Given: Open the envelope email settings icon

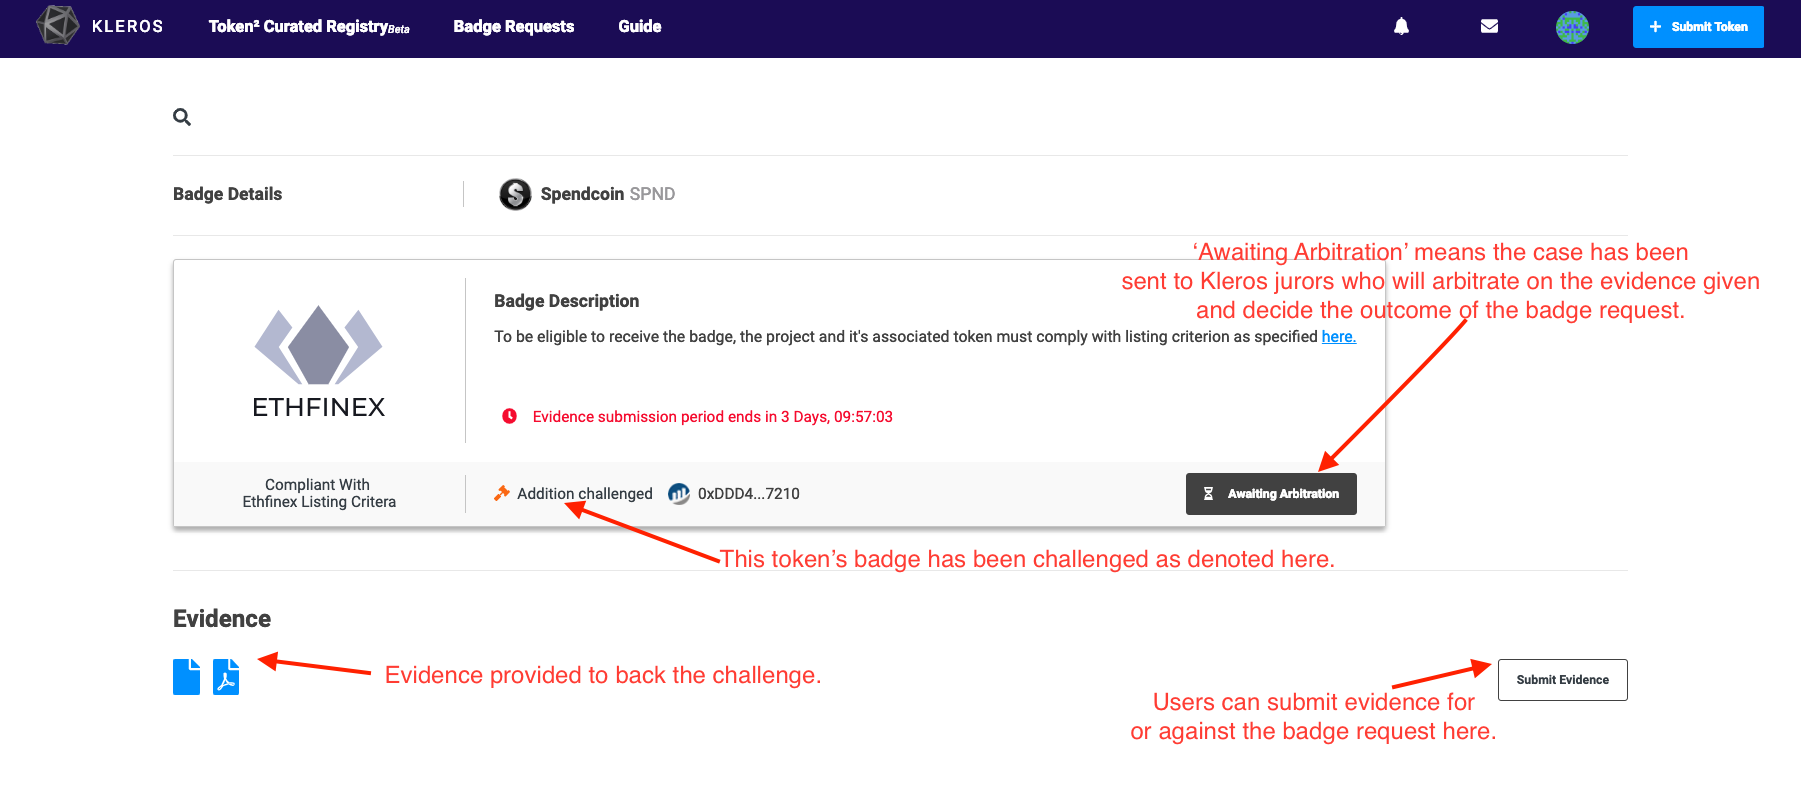Looking at the screenshot, I should click(x=1489, y=27).
